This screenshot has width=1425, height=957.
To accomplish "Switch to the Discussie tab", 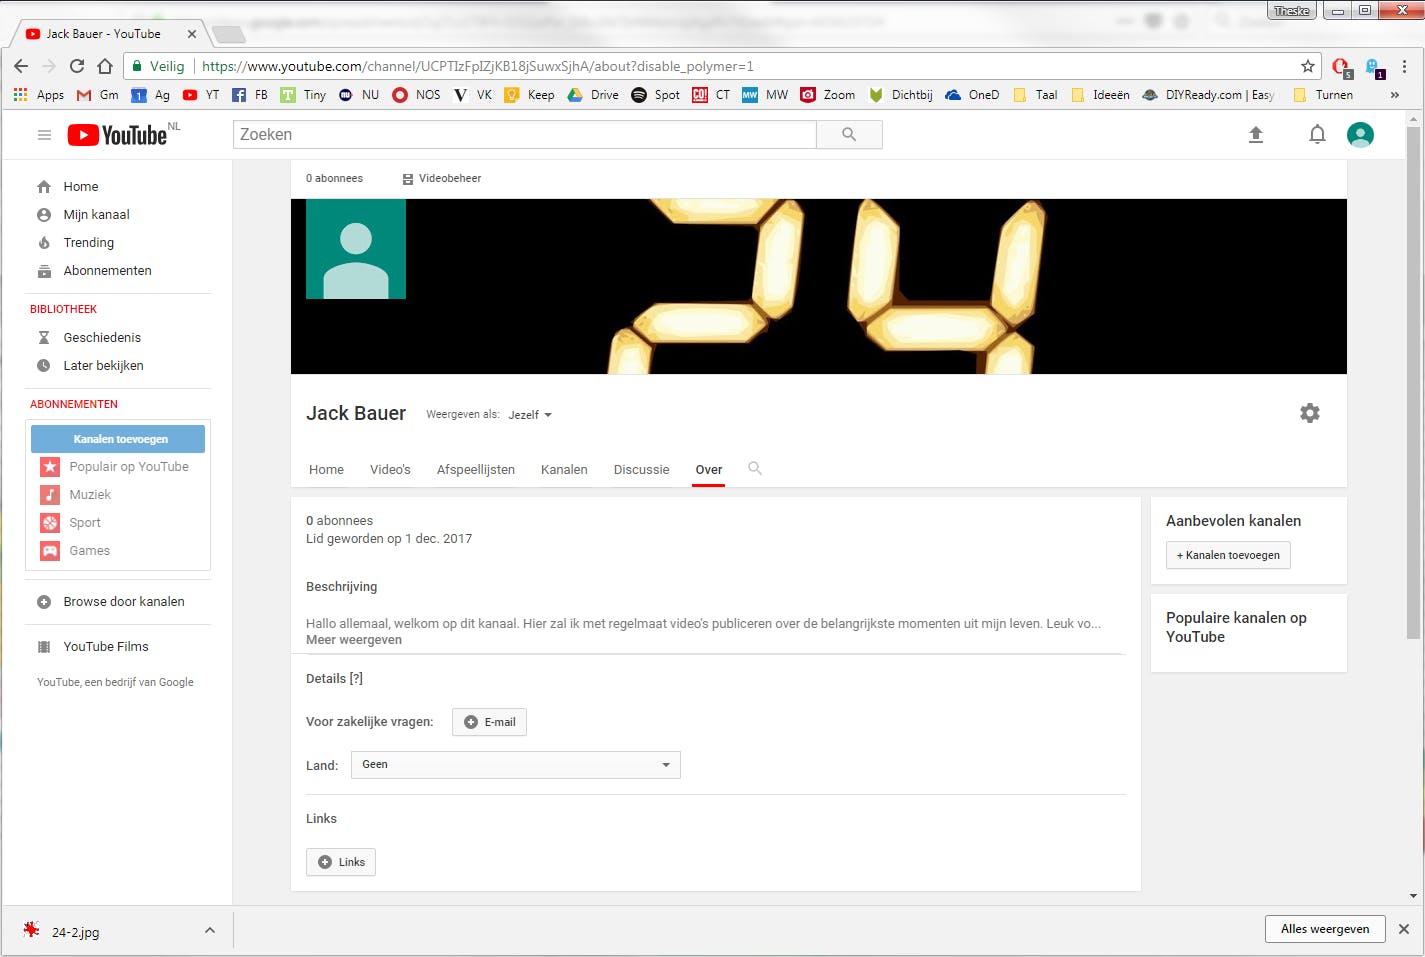I will 641,470.
